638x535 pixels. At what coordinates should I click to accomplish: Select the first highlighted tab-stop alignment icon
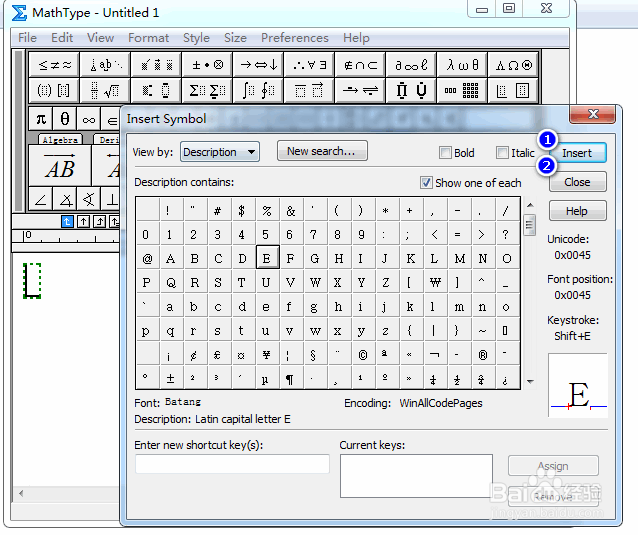click(x=67, y=221)
